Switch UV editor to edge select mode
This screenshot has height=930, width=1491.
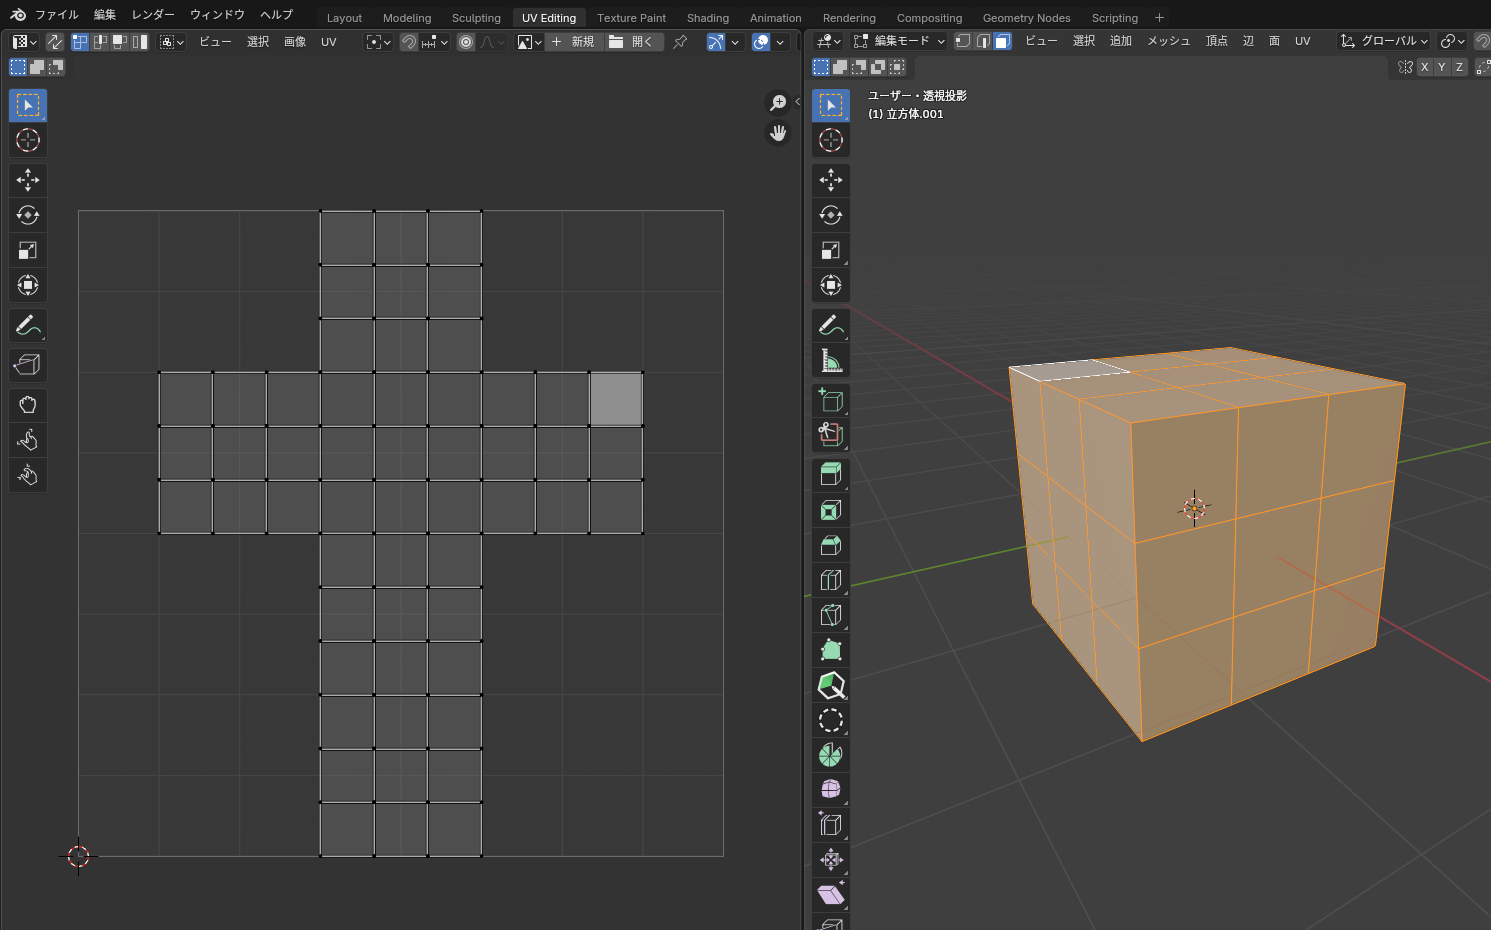click(x=100, y=42)
